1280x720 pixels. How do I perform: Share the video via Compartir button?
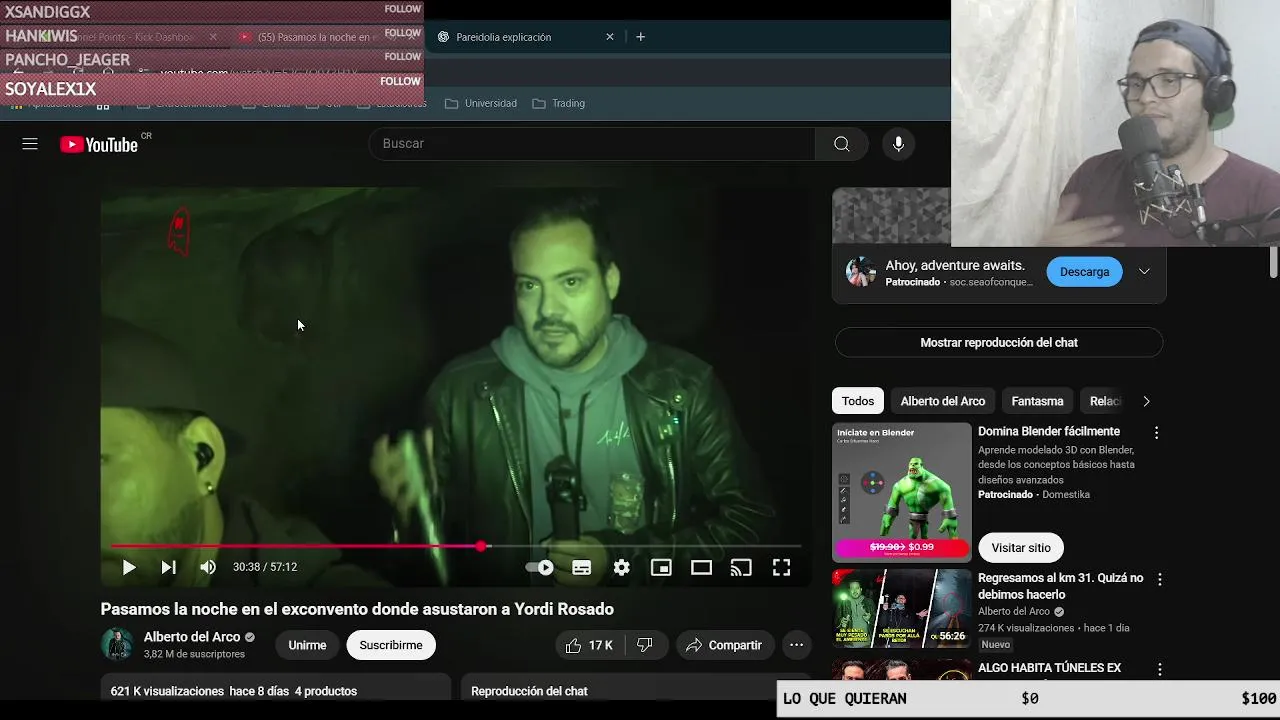point(725,645)
